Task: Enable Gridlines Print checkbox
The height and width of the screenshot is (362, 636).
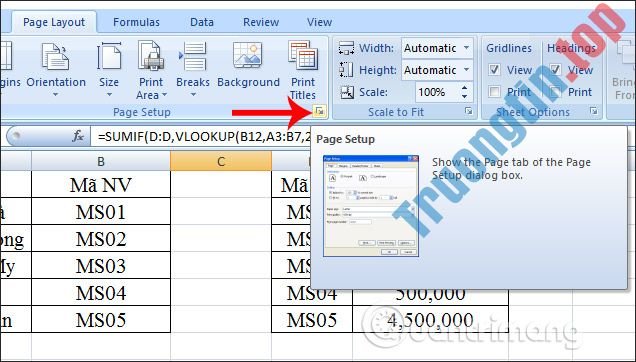Action: coord(494,92)
